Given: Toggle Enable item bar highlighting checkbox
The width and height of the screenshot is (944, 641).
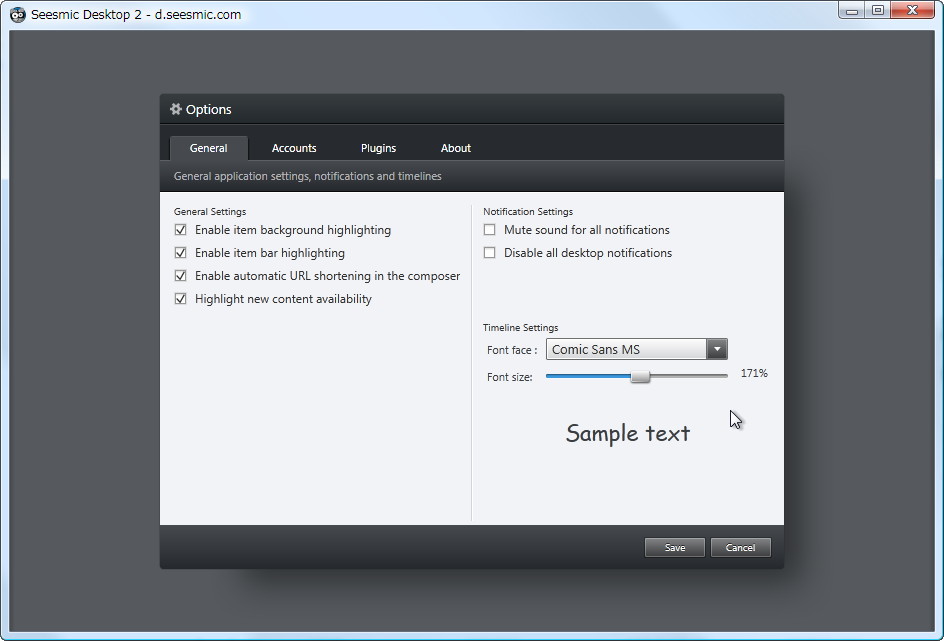Looking at the screenshot, I should click(181, 253).
